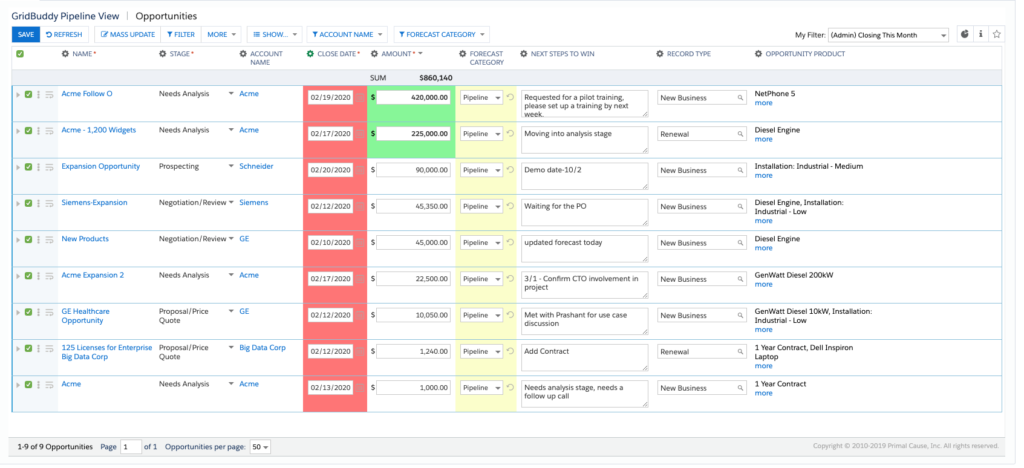Edit the 'Waiting for the PO' next steps box
This screenshot has height=468, width=1024.
click(584, 212)
